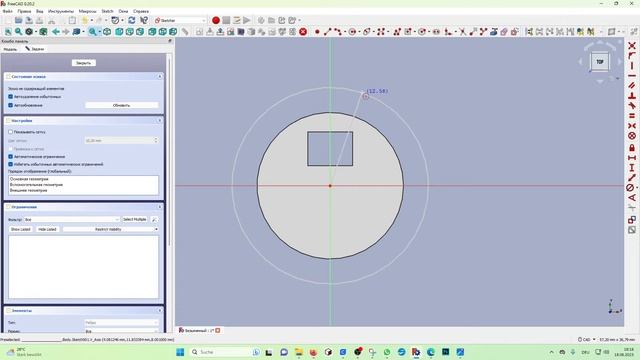640x360 pixels.
Task: Open the Файл menu
Action: point(7,11)
